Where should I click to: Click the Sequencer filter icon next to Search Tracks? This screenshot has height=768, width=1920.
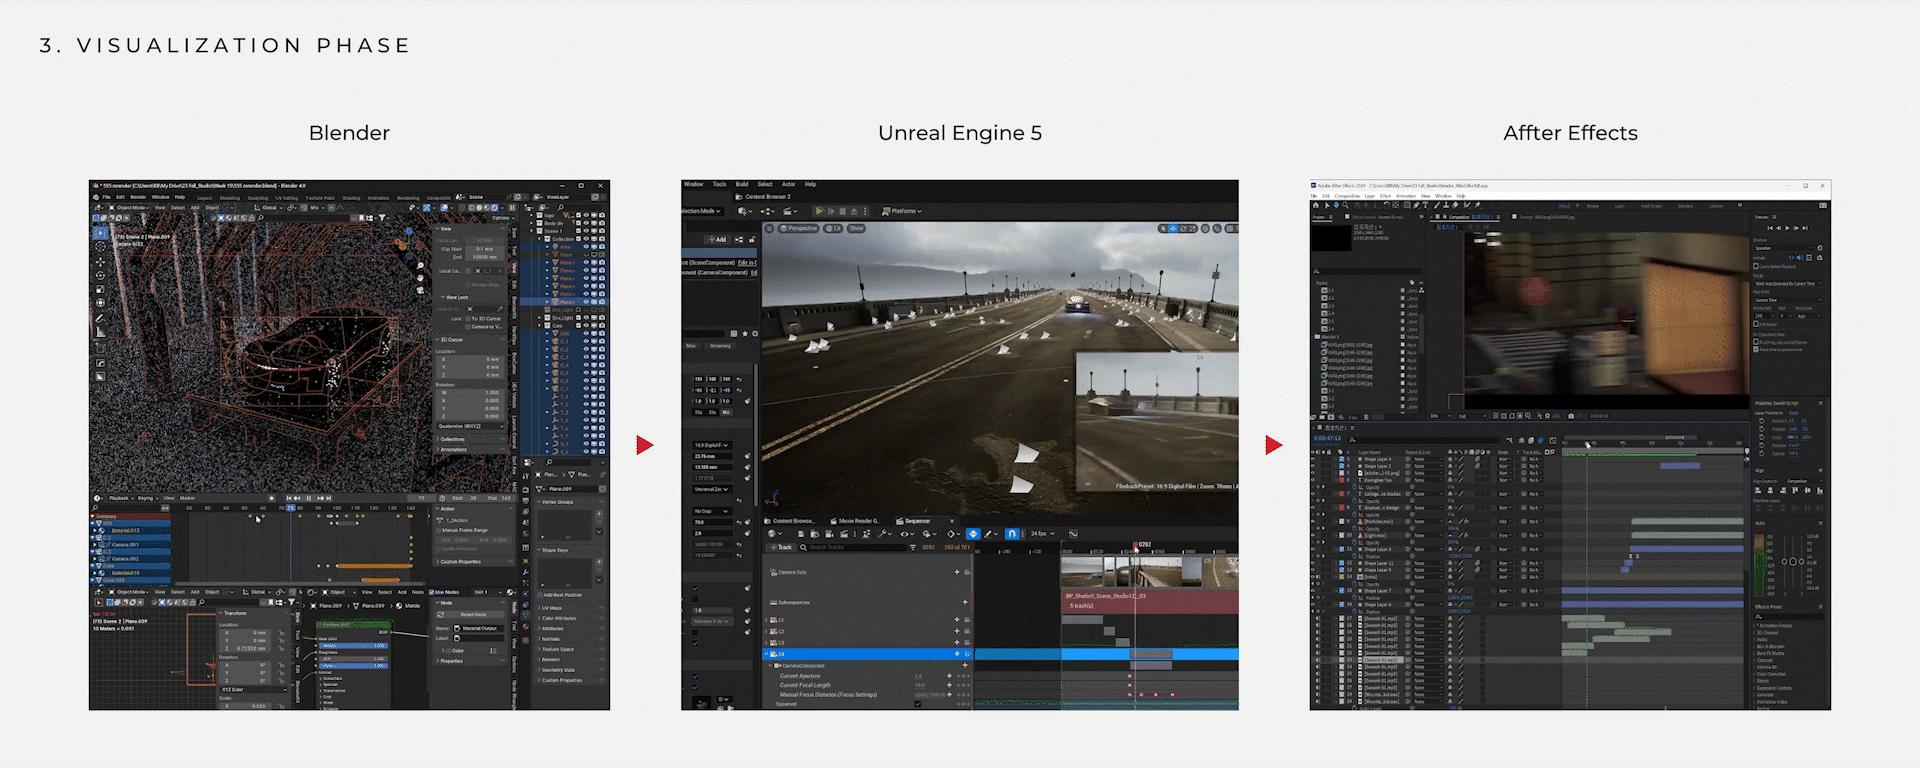point(913,547)
